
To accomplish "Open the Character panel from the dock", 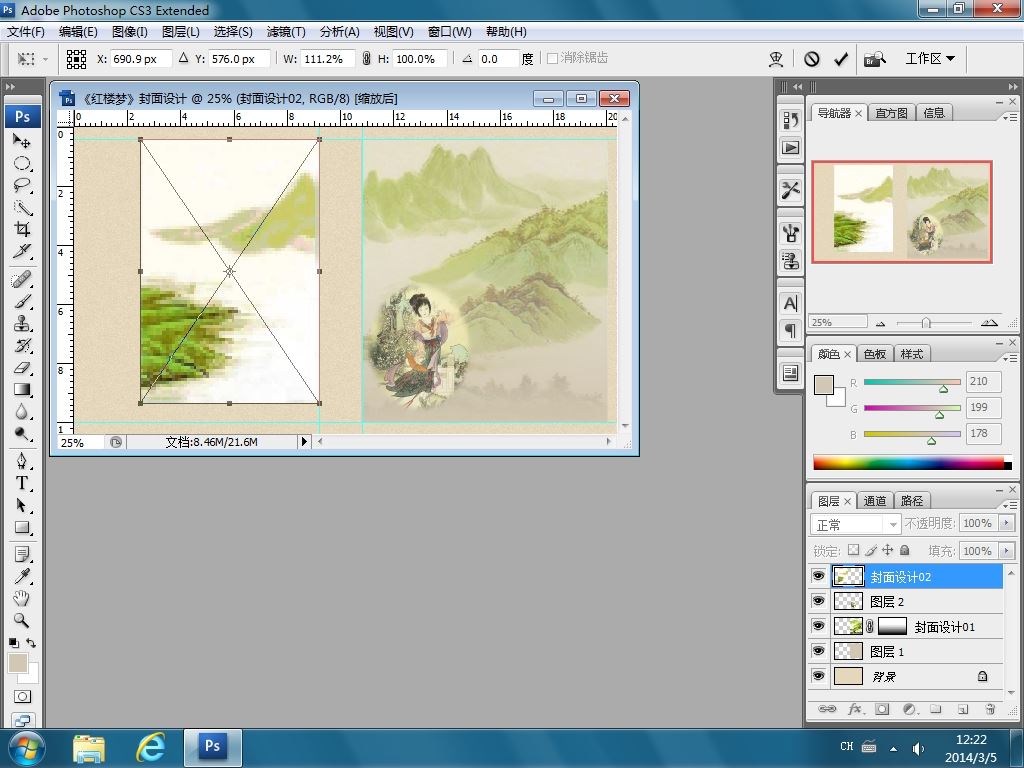I will (x=790, y=304).
